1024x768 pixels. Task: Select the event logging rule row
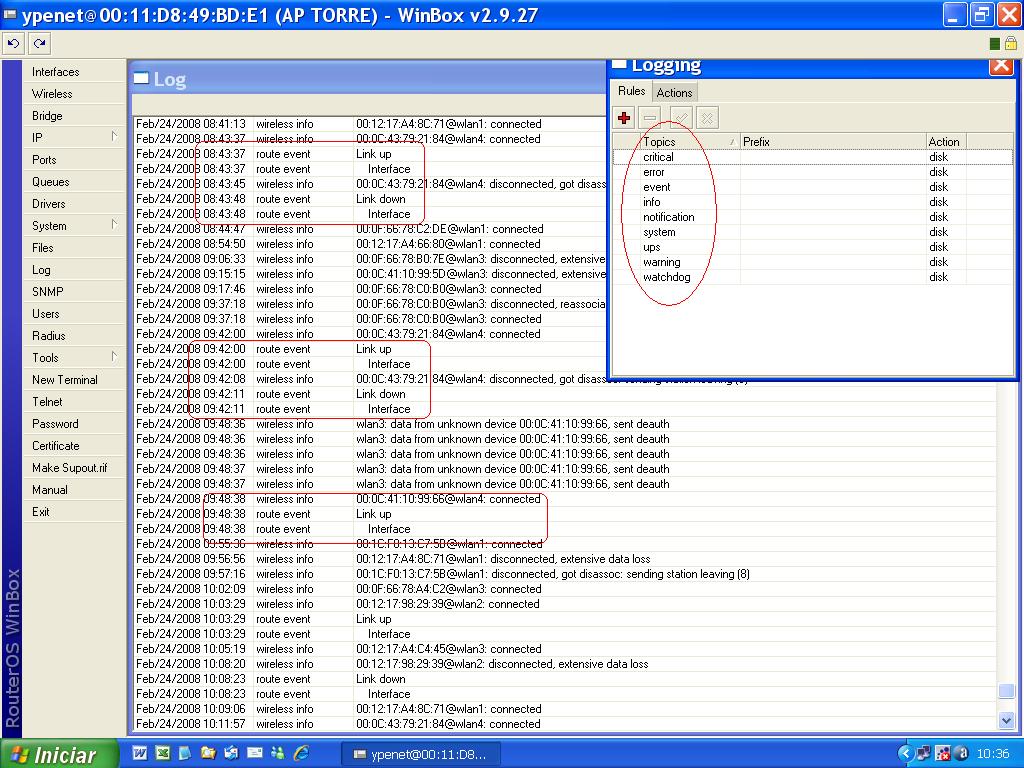[x=812, y=187]
